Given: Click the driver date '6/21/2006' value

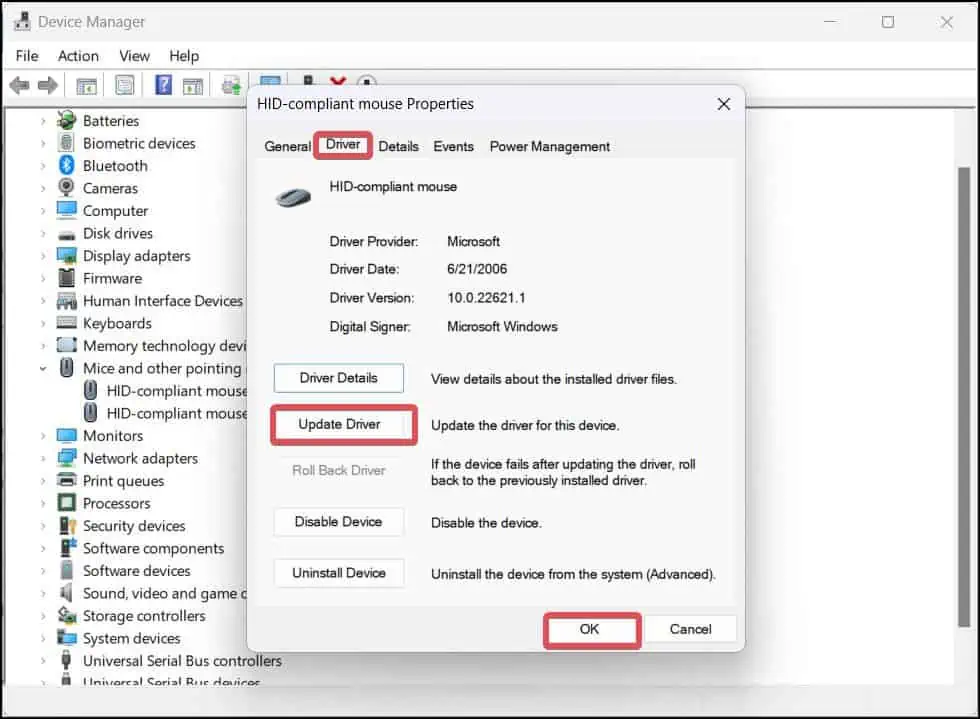Looking at the screenshot, I should coord(477,269).
